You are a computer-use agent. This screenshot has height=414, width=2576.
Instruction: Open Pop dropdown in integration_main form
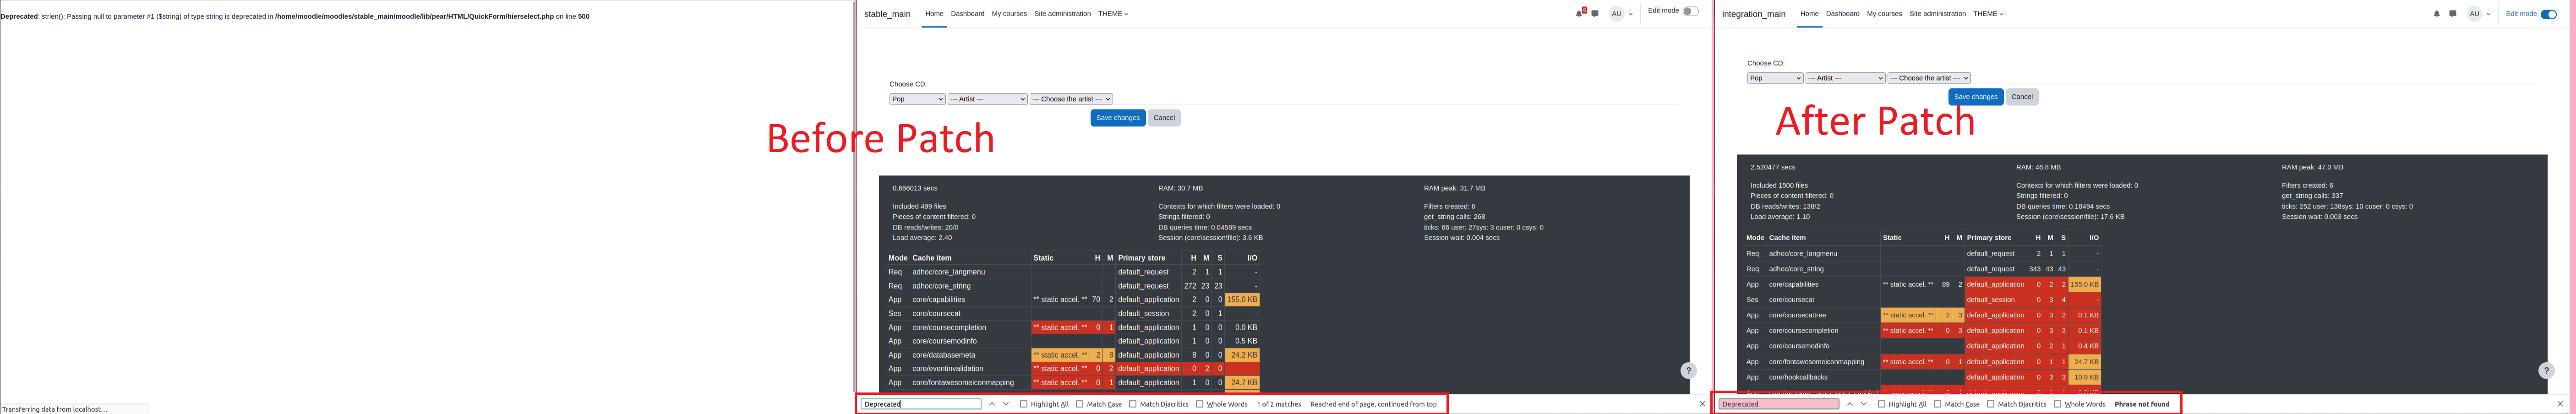tap(1775, 78)
